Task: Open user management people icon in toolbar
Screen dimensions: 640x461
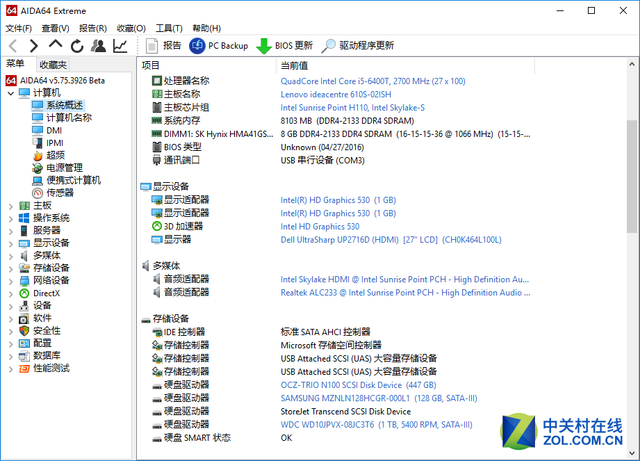Action: click(x=98, y=46)
